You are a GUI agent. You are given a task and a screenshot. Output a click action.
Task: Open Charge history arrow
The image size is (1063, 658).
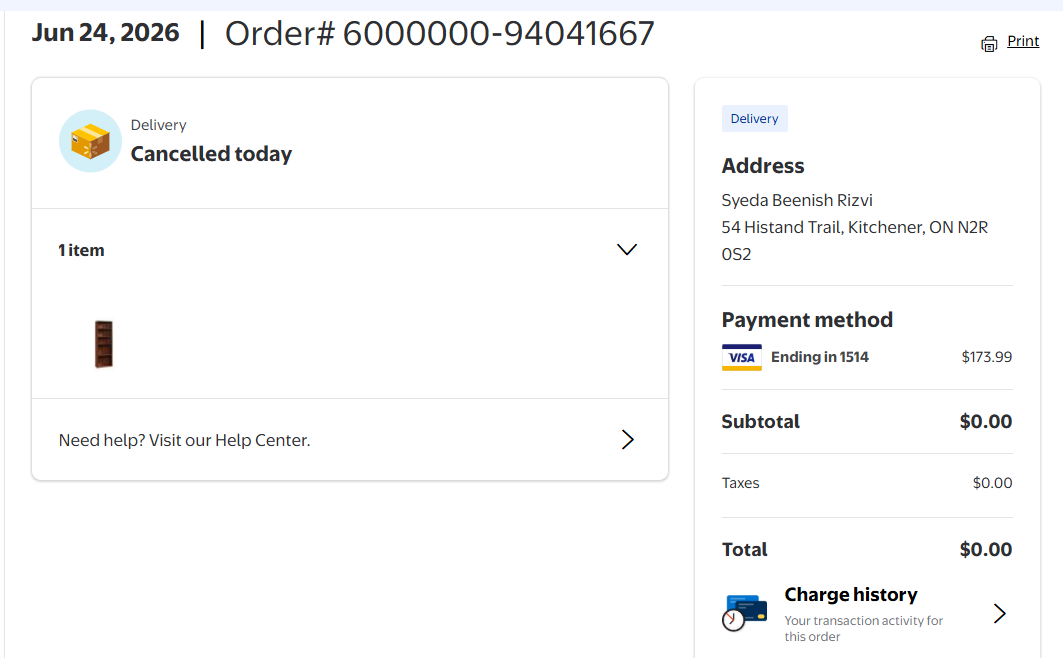click(x=999, y=613)
